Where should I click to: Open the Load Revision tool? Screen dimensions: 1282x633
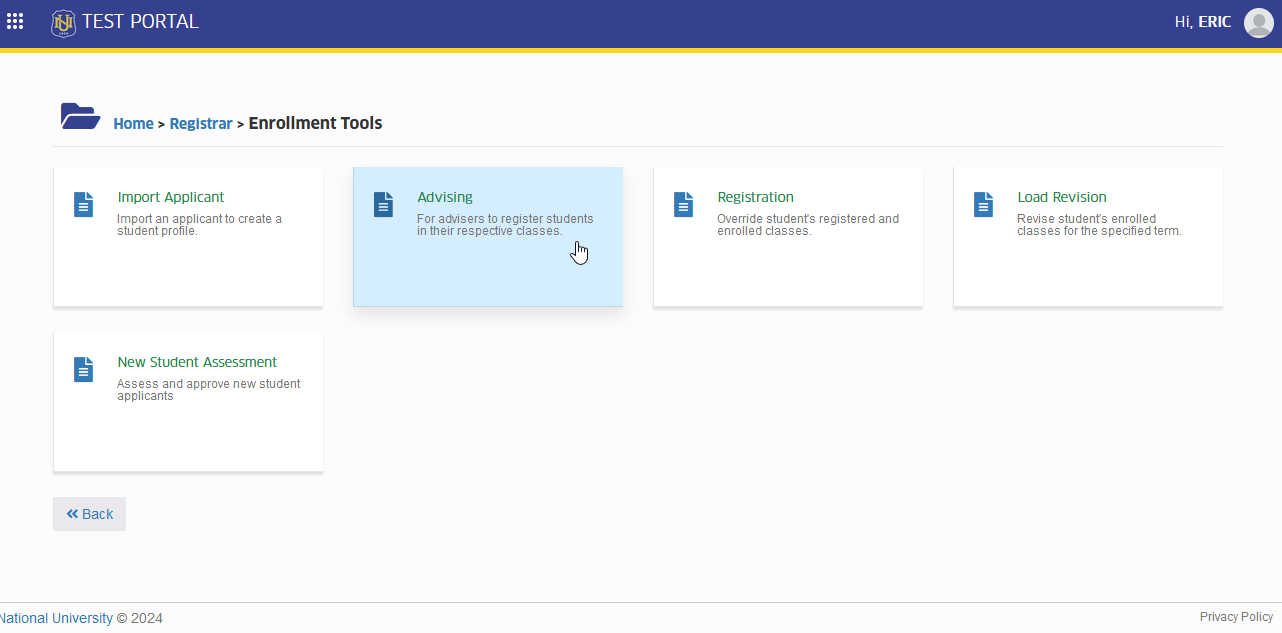pos(1088,236)
